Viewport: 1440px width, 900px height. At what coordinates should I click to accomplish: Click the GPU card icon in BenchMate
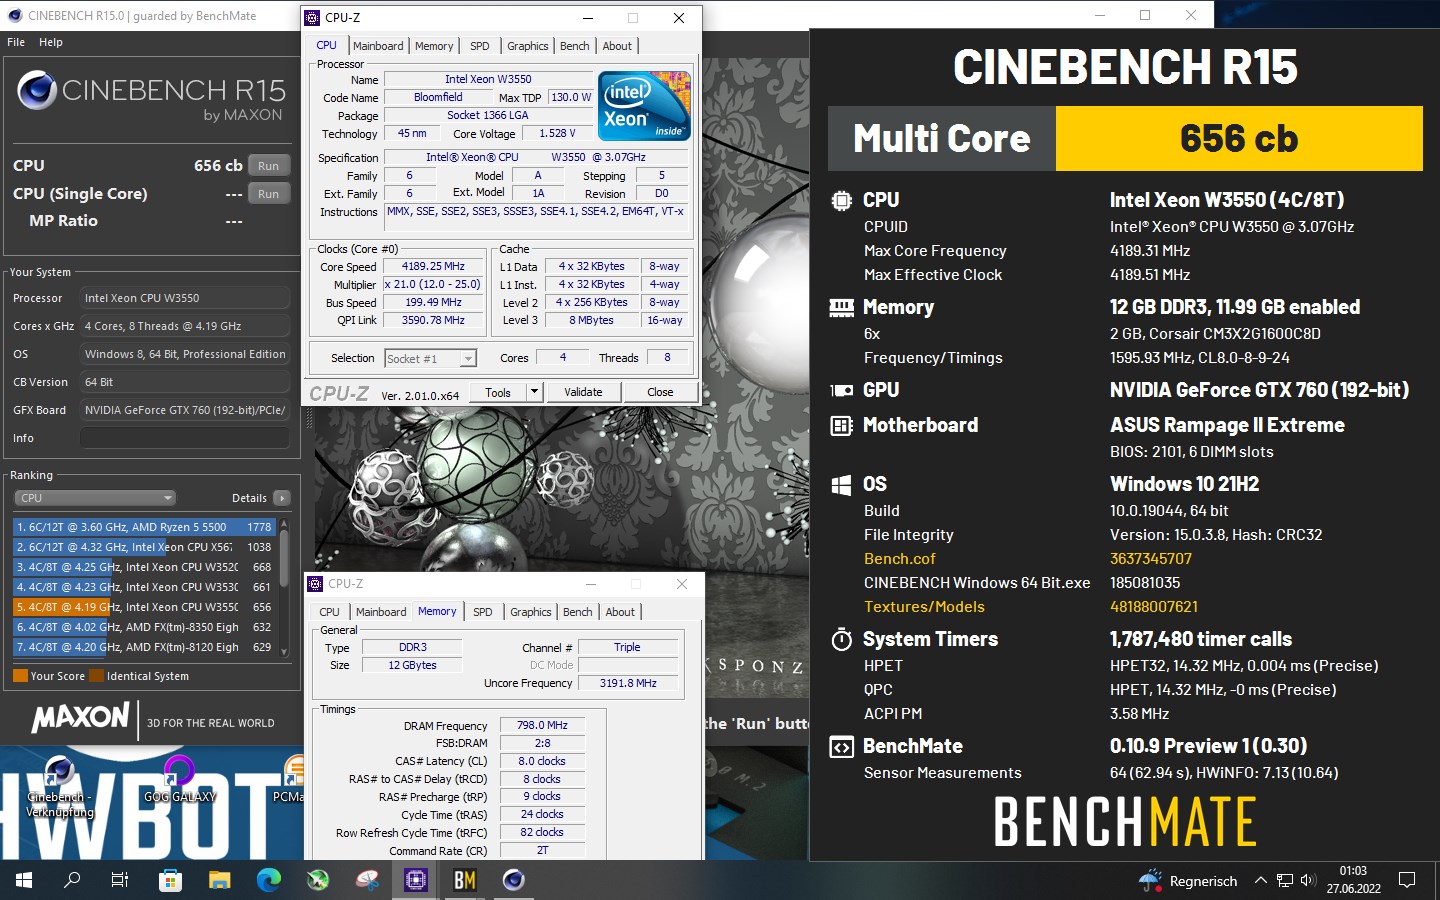[x=841, y=390]
